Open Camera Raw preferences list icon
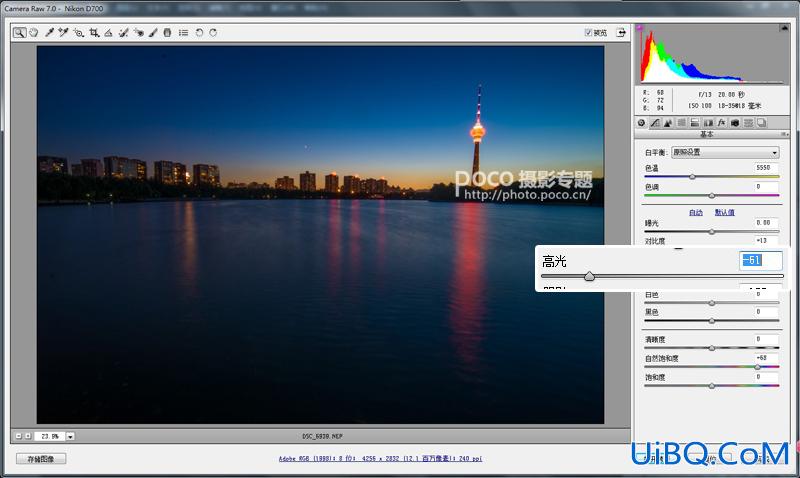Viewport: 800px width, 478px height. point(183,33)
